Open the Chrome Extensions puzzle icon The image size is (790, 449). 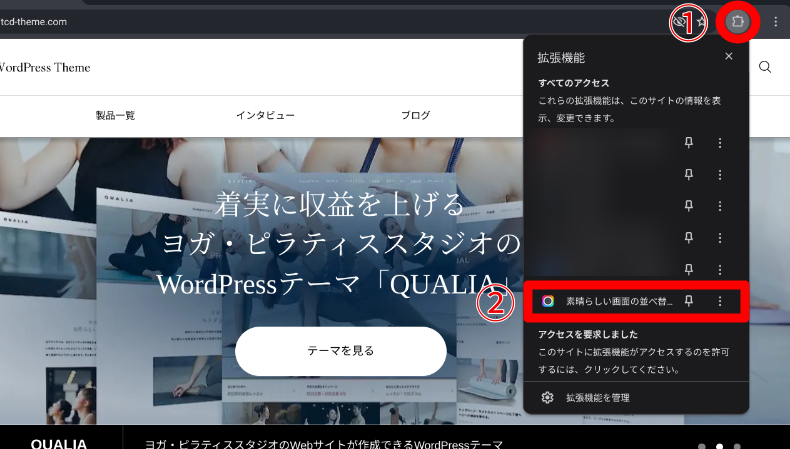point(738,22)
